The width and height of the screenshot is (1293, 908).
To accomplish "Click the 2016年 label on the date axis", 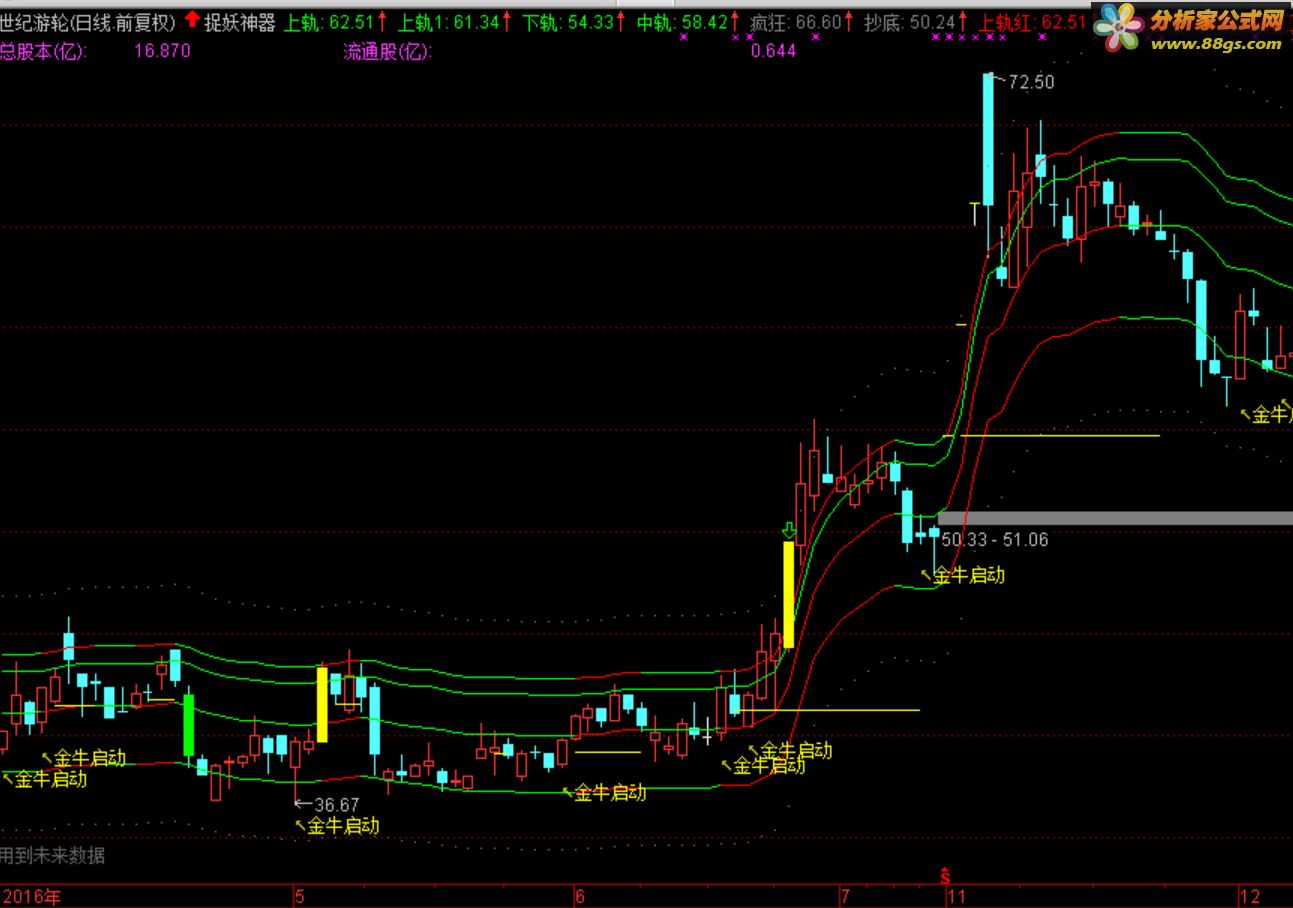I will click(32, 897).
